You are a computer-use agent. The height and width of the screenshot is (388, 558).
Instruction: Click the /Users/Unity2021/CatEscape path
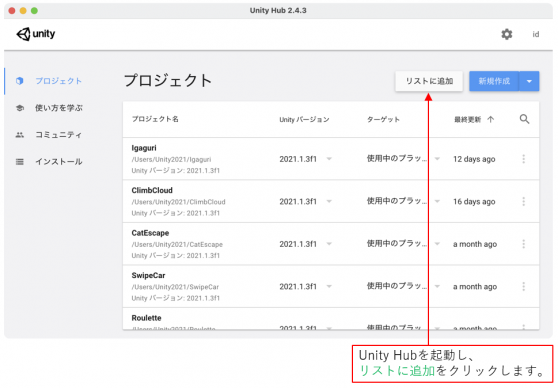pyautogui.click(x=177, y=245)
